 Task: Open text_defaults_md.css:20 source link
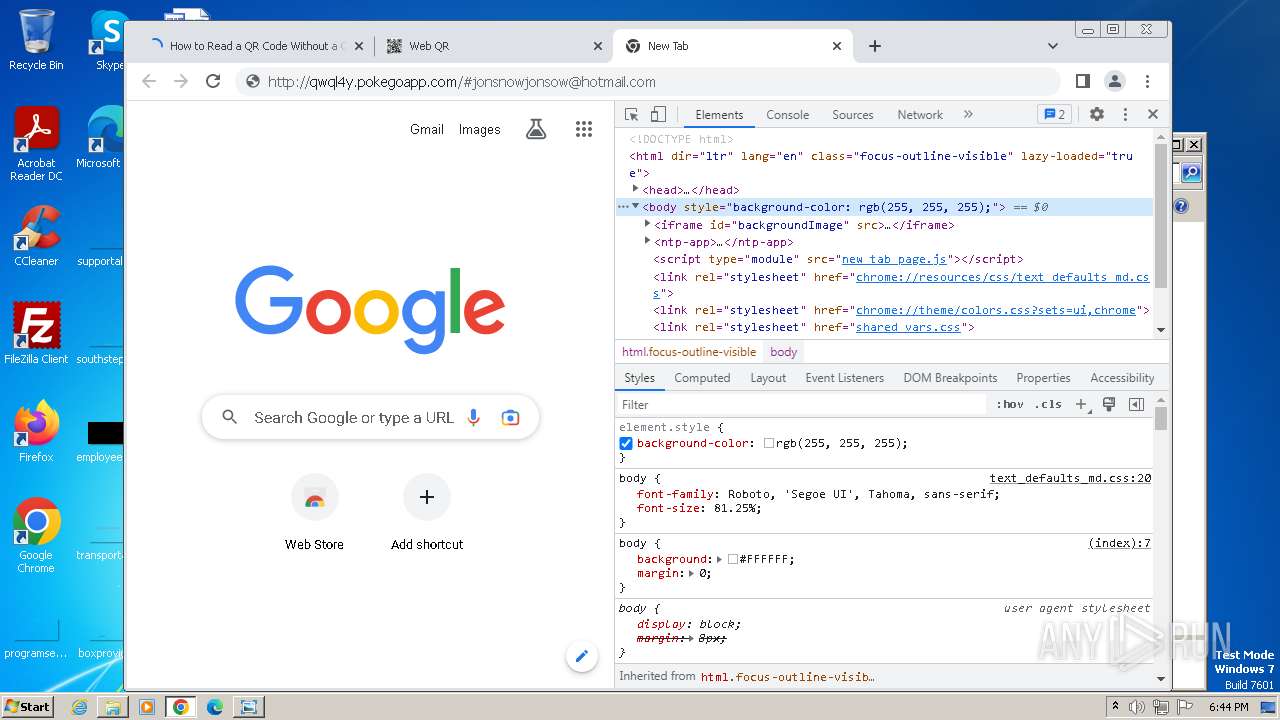(1070, 478)
